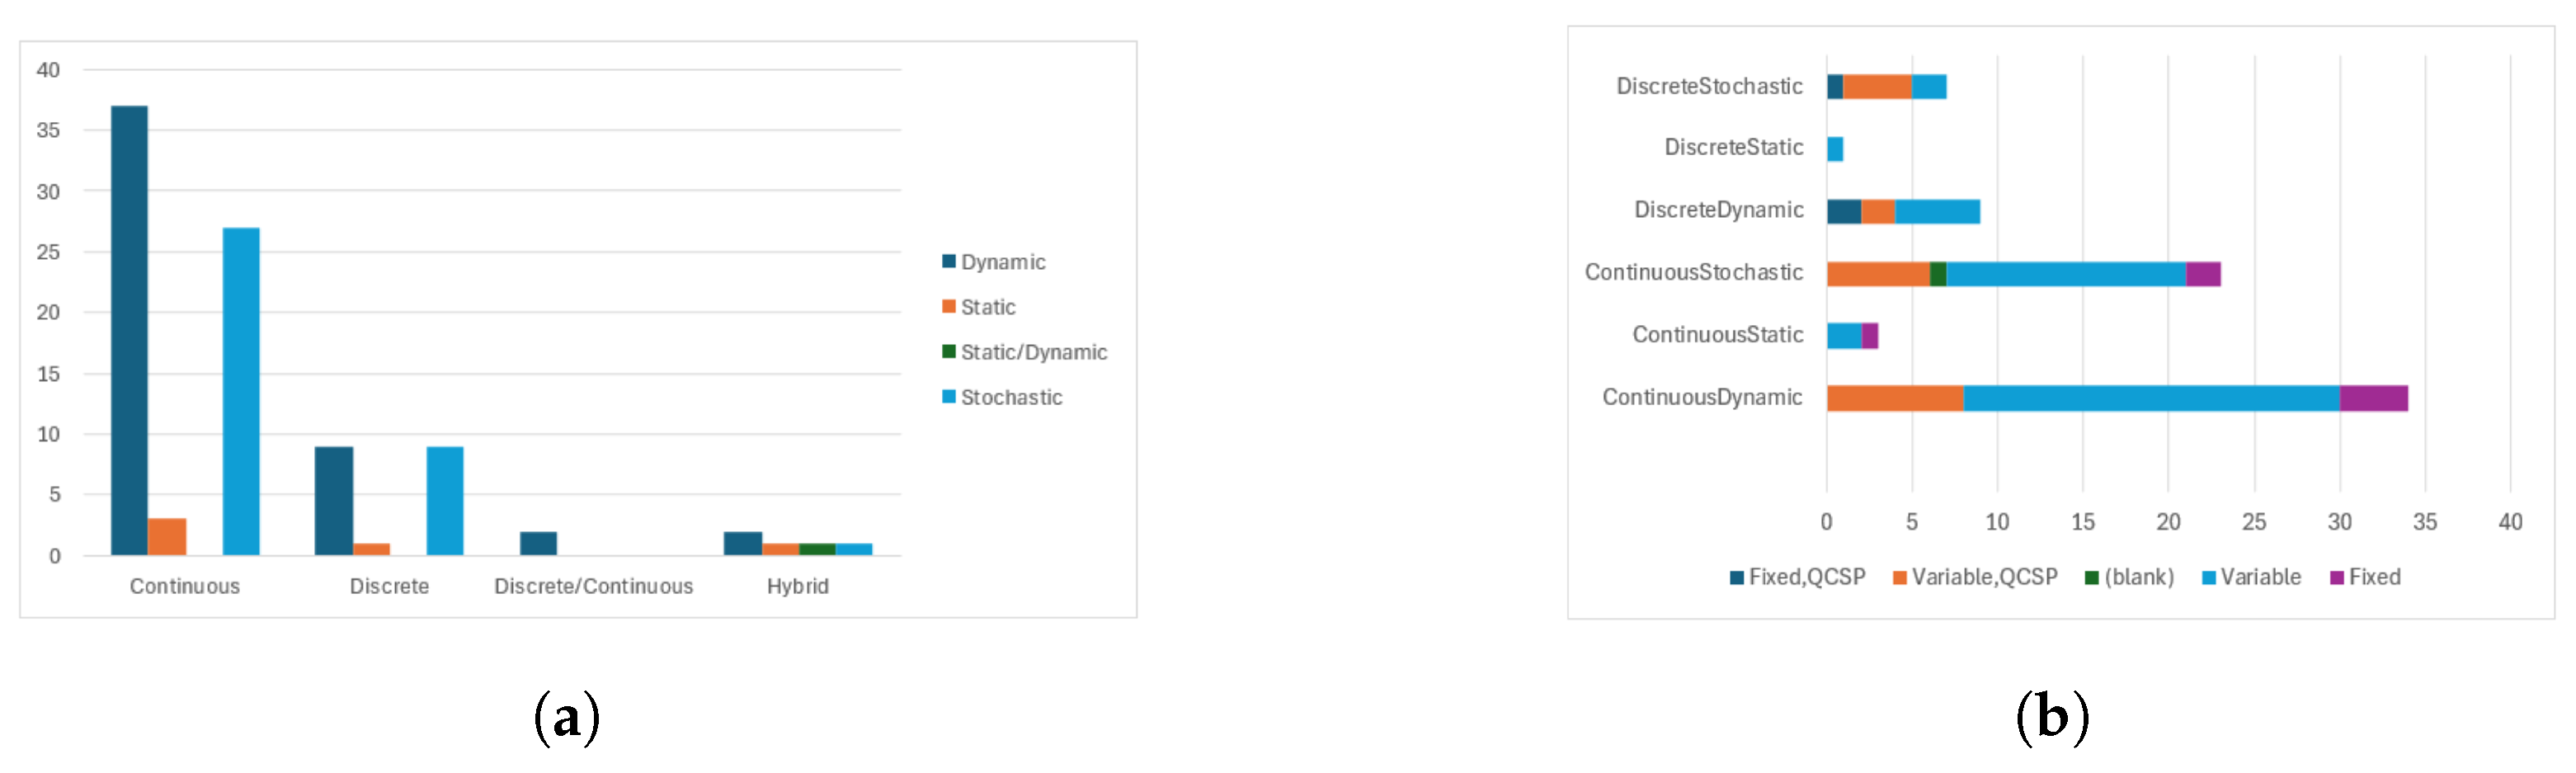Click the Discrete Dynamic bar

[333, 501]
